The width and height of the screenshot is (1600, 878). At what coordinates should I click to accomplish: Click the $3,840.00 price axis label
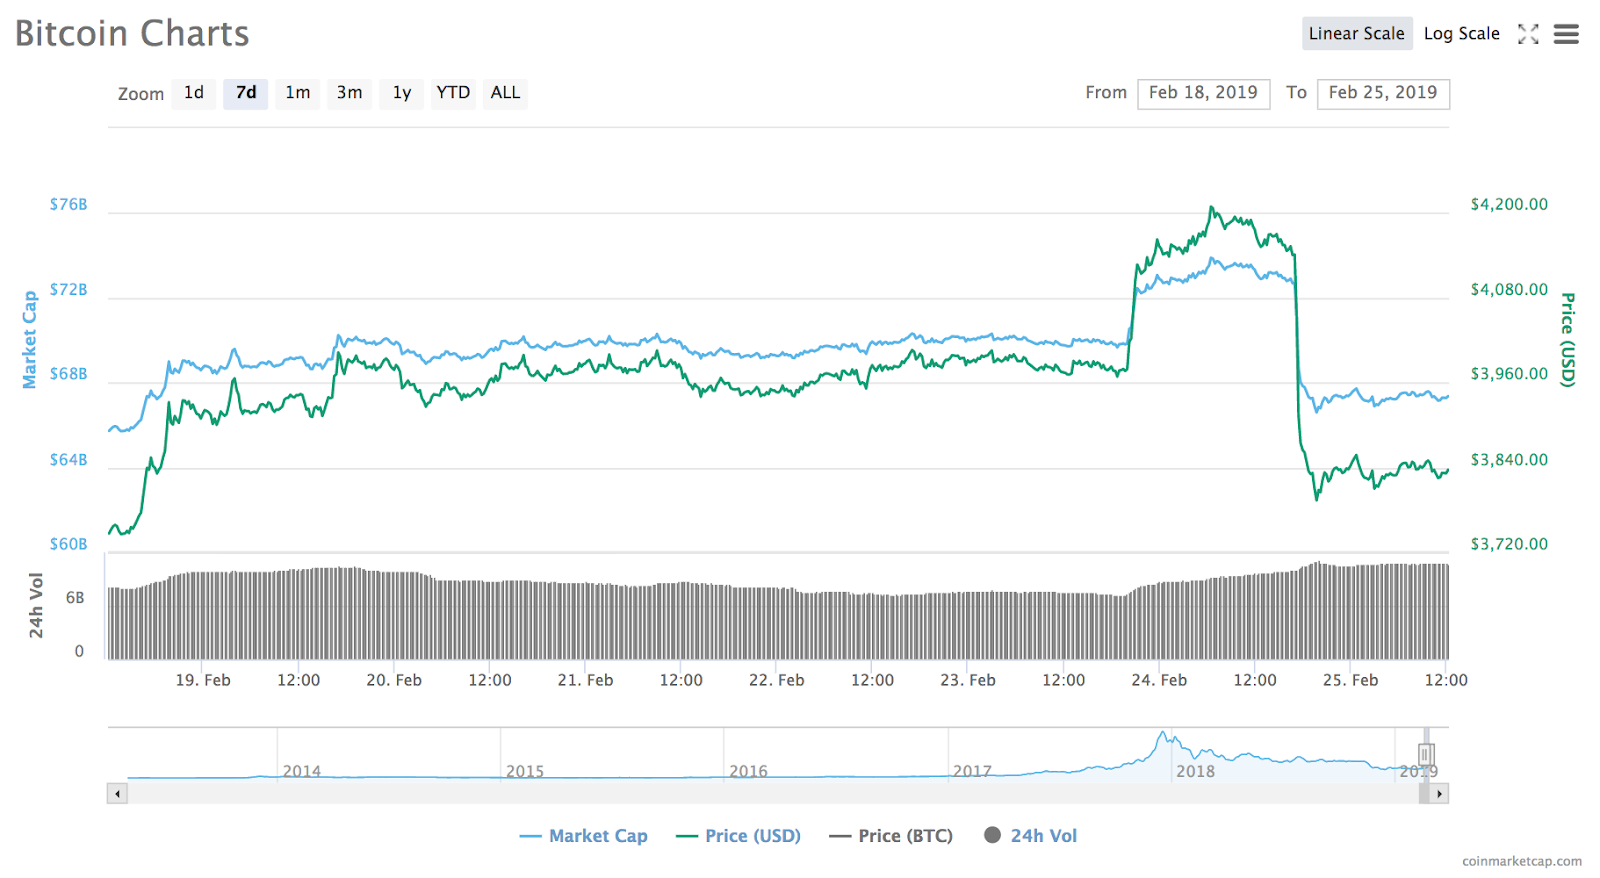1509,460
